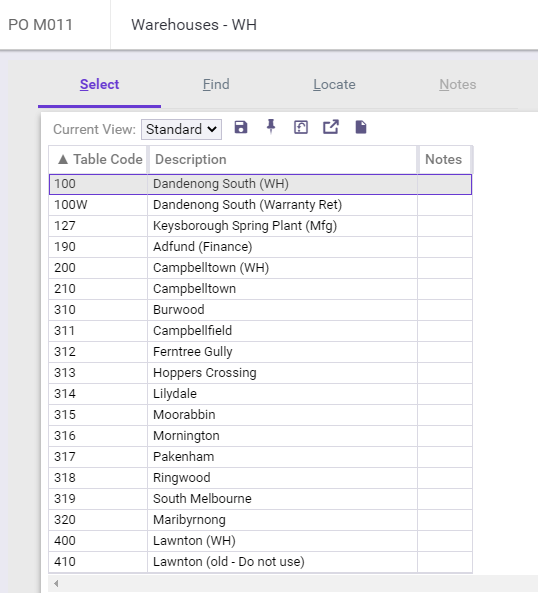
Task: Click the export external link icon
Action: tap(331, 127)
